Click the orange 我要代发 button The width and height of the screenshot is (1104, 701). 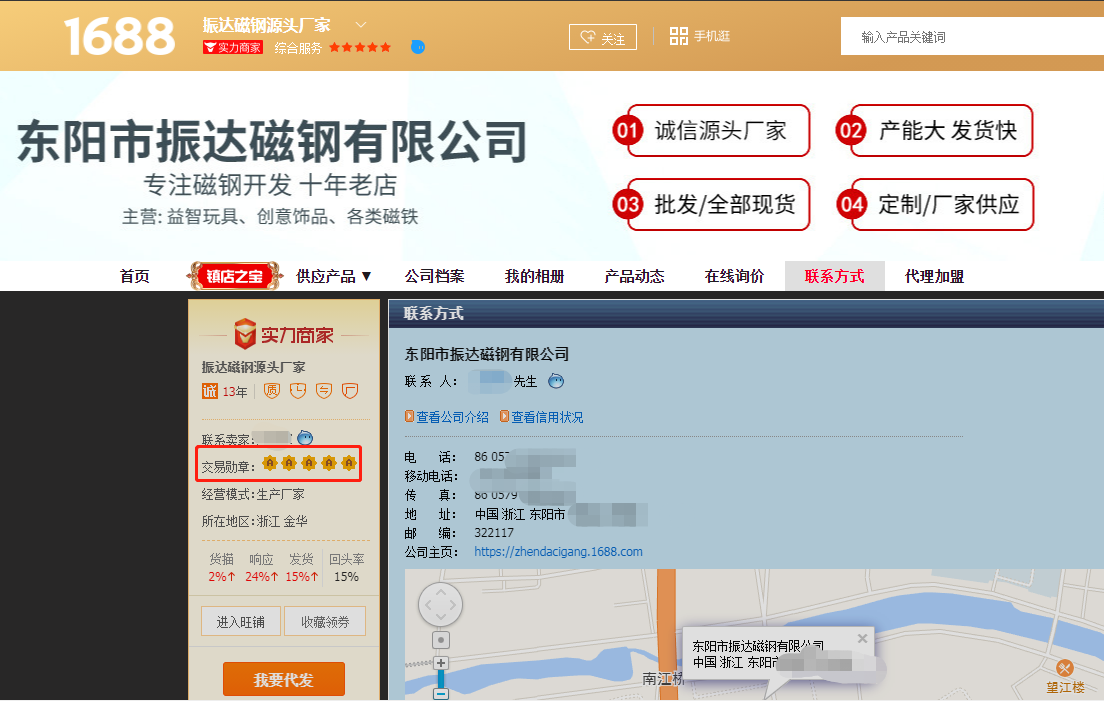(284, 679)
